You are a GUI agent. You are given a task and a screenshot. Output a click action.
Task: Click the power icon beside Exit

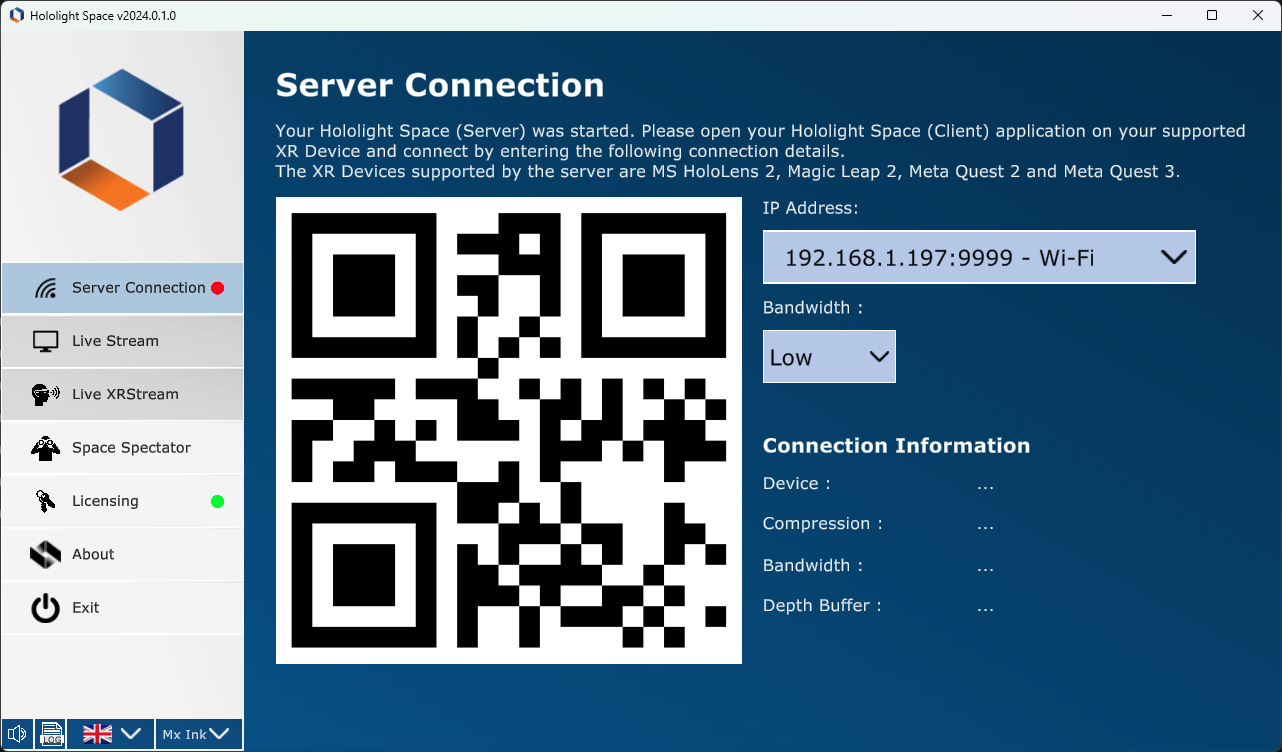pos(46,608)
